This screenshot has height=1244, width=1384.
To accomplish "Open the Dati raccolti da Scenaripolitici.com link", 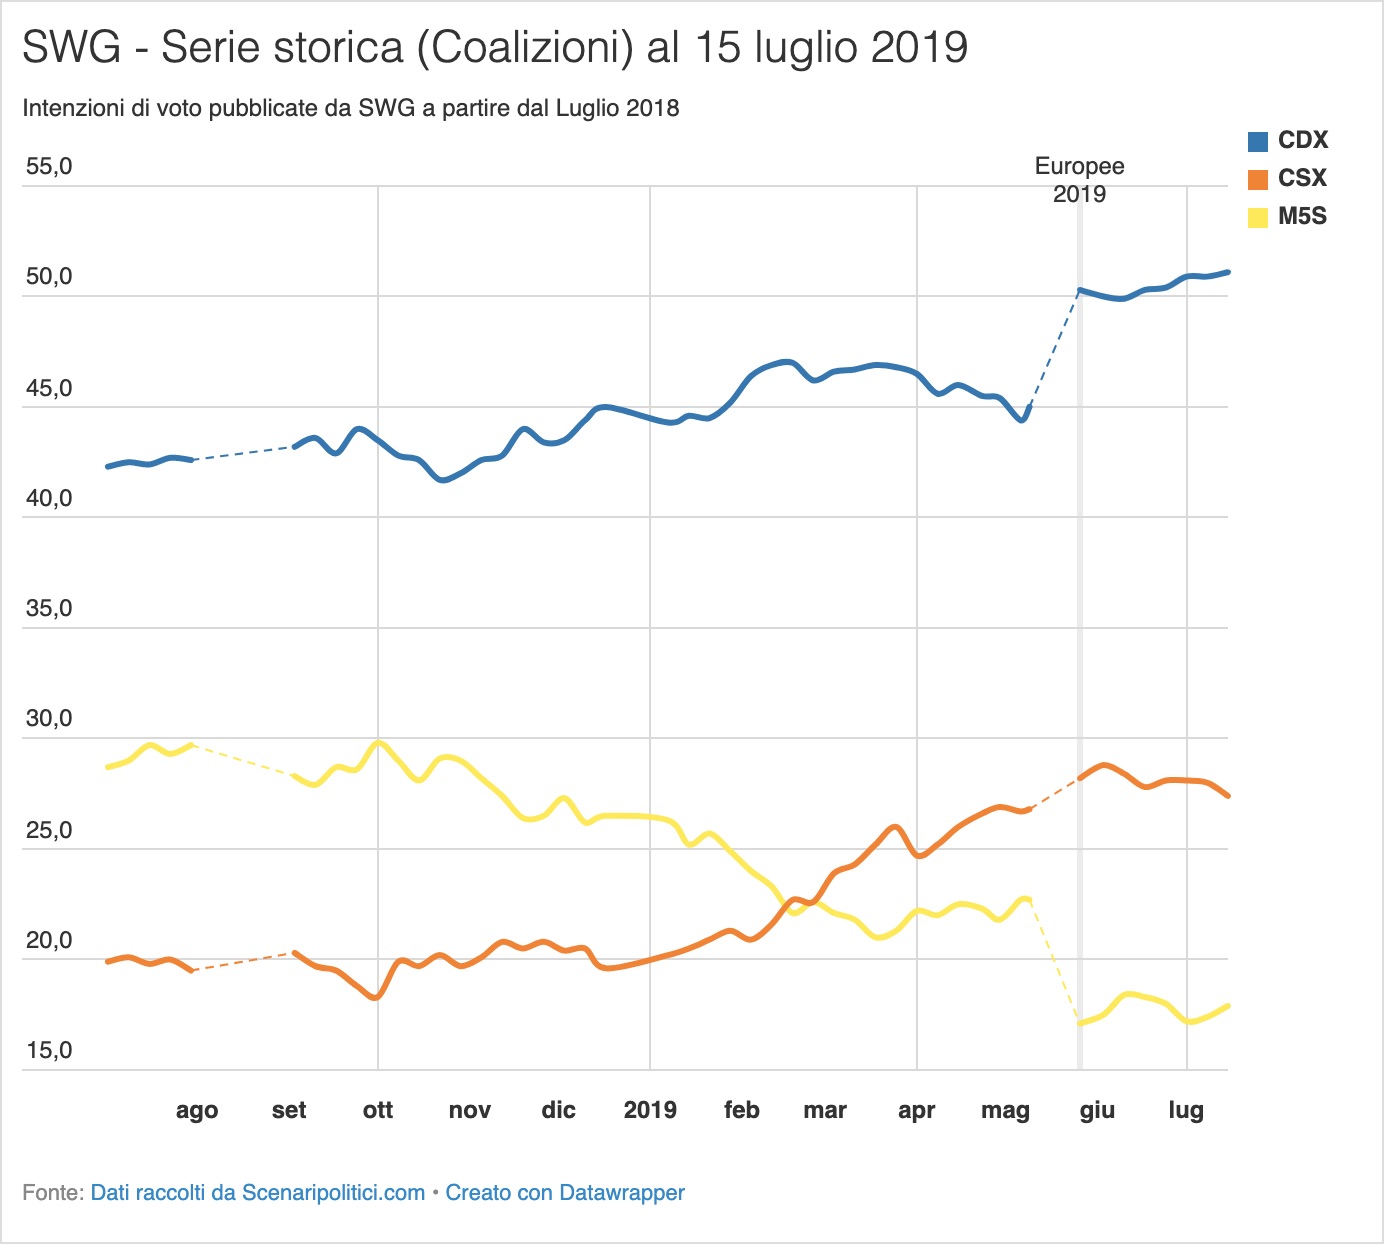I will pos(258,1193).
